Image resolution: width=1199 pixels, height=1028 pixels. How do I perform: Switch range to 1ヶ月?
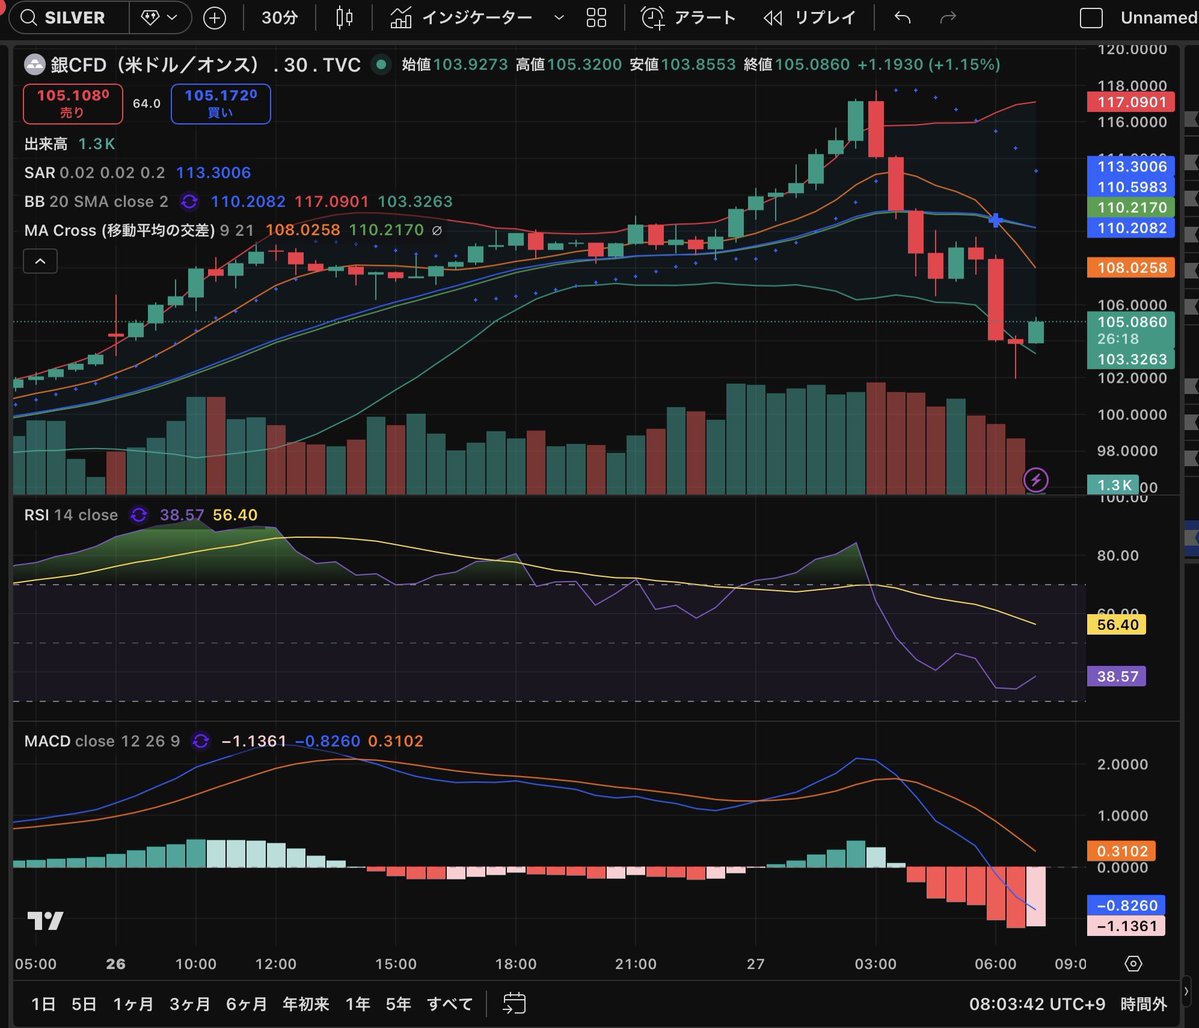[133, 1004]
